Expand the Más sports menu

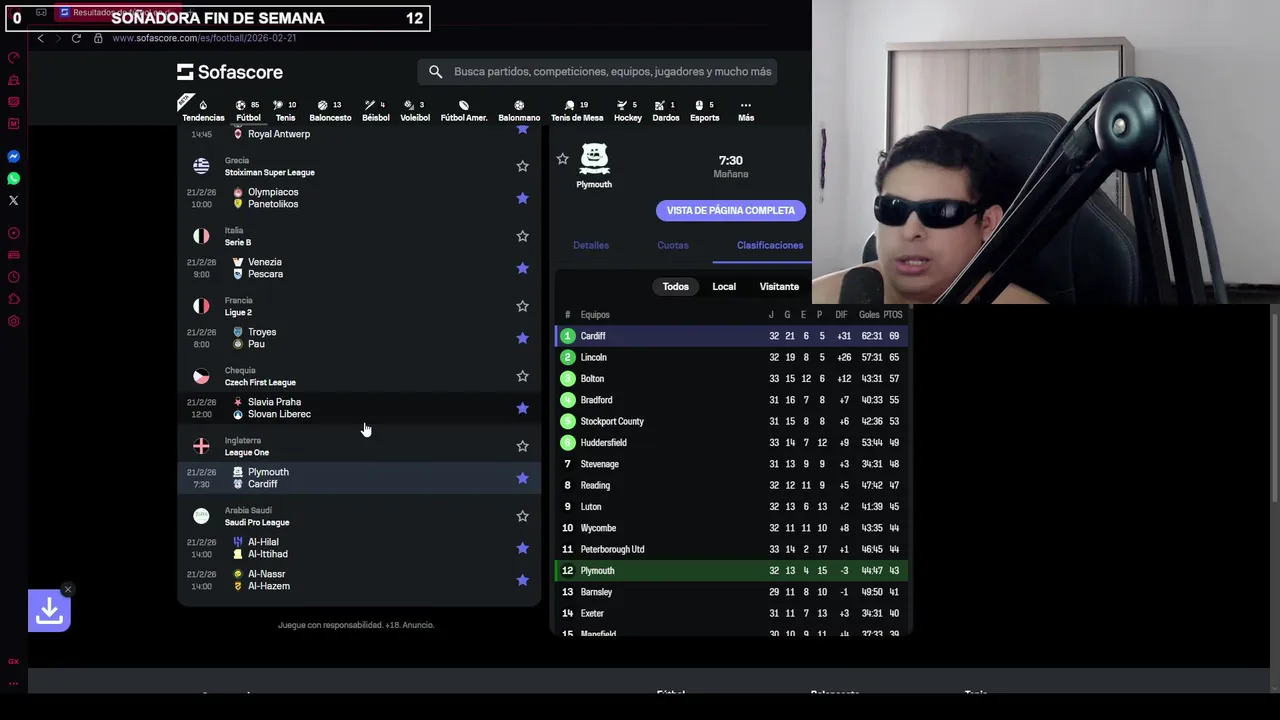tap(746, 110)
